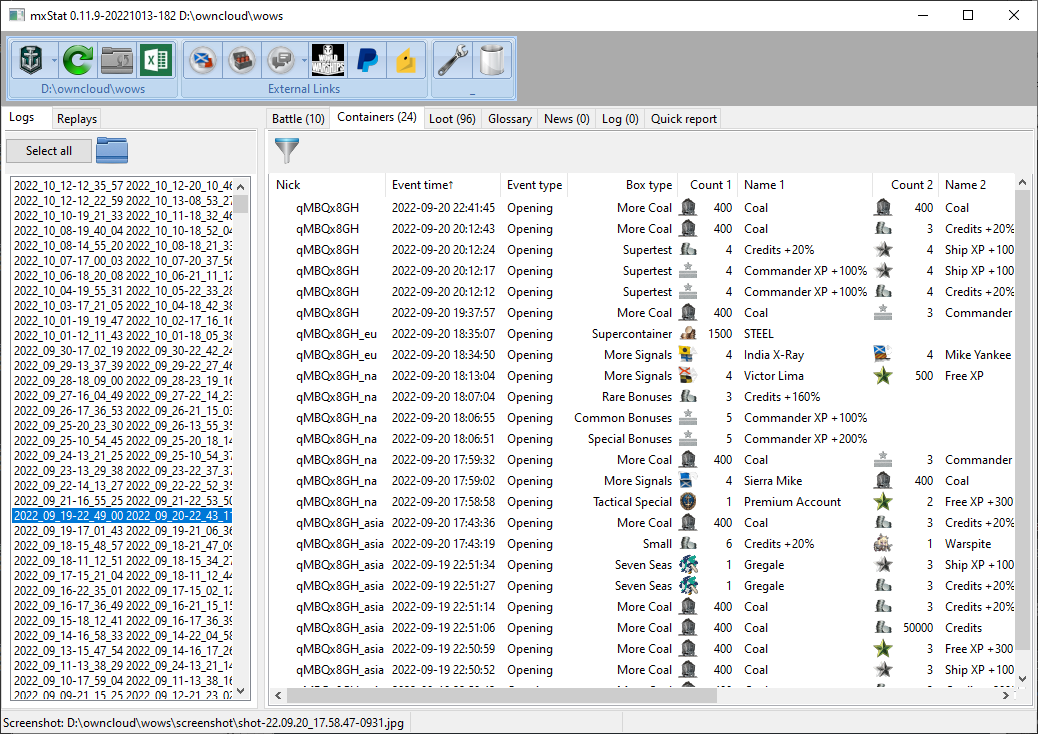Select log entry 2022_10_06-18_20_08
This screenshot has height=734, width=1038.
[x=122, y=276]
